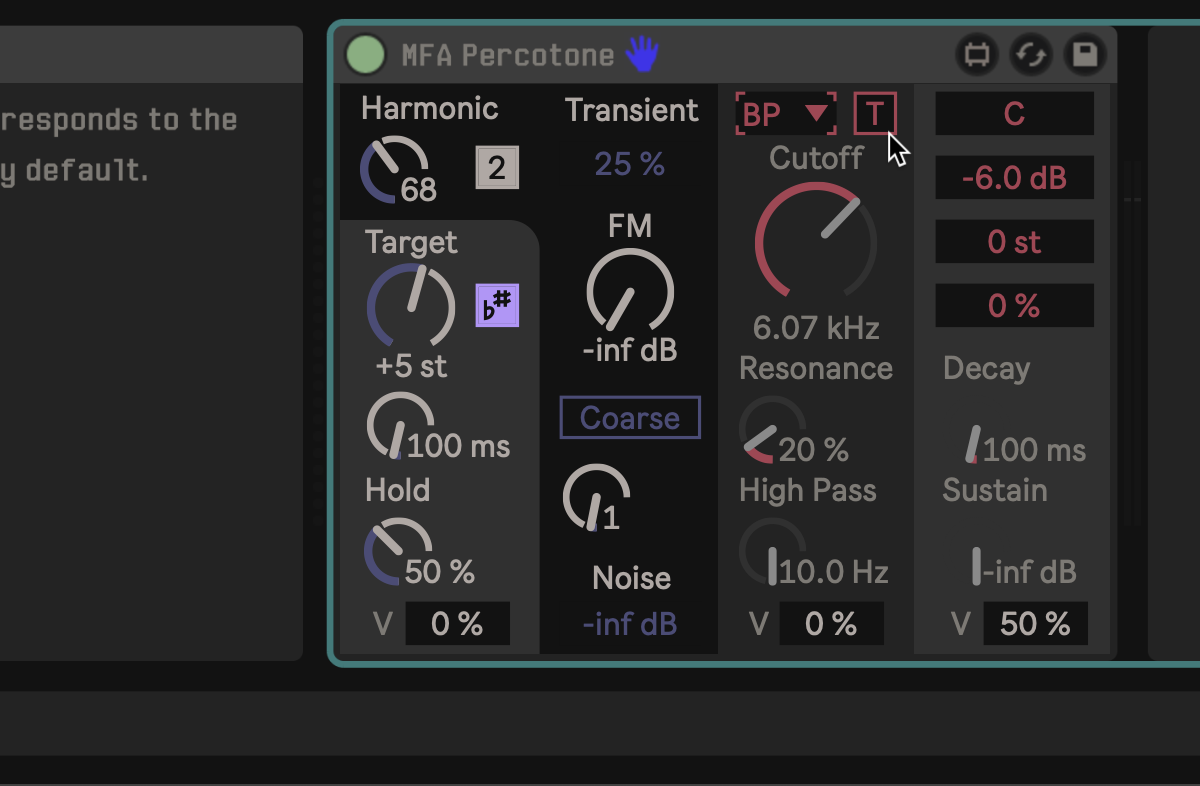Click the save preset disk icon

[x=1085, y=54]
